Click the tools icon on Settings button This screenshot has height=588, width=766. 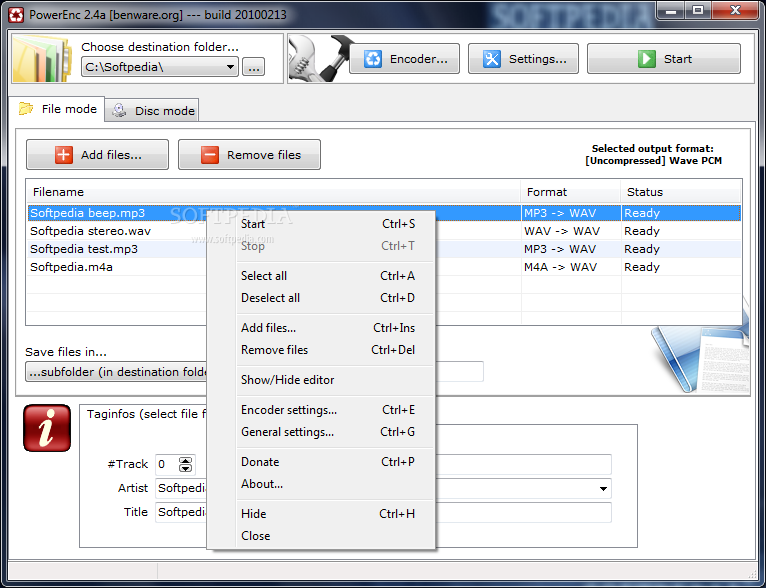(491, 59)
